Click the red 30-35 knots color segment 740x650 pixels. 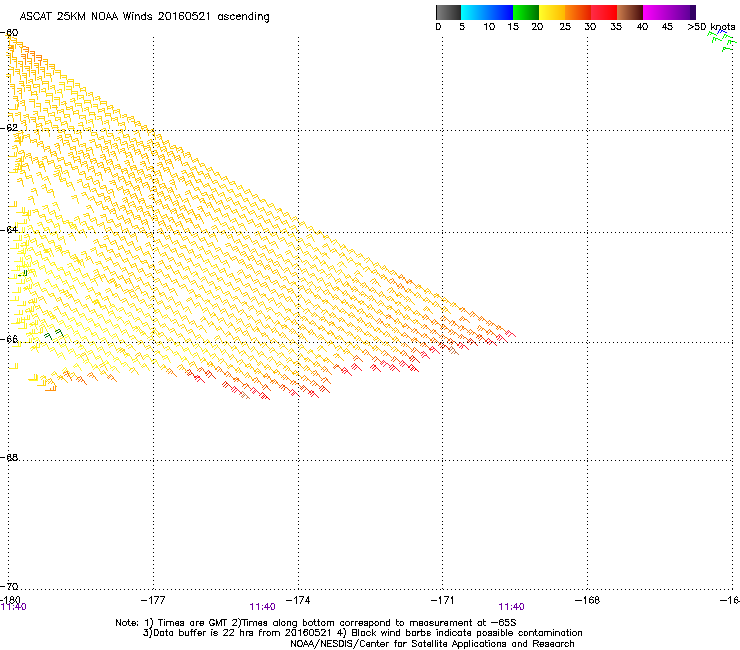tap(604, 12)
